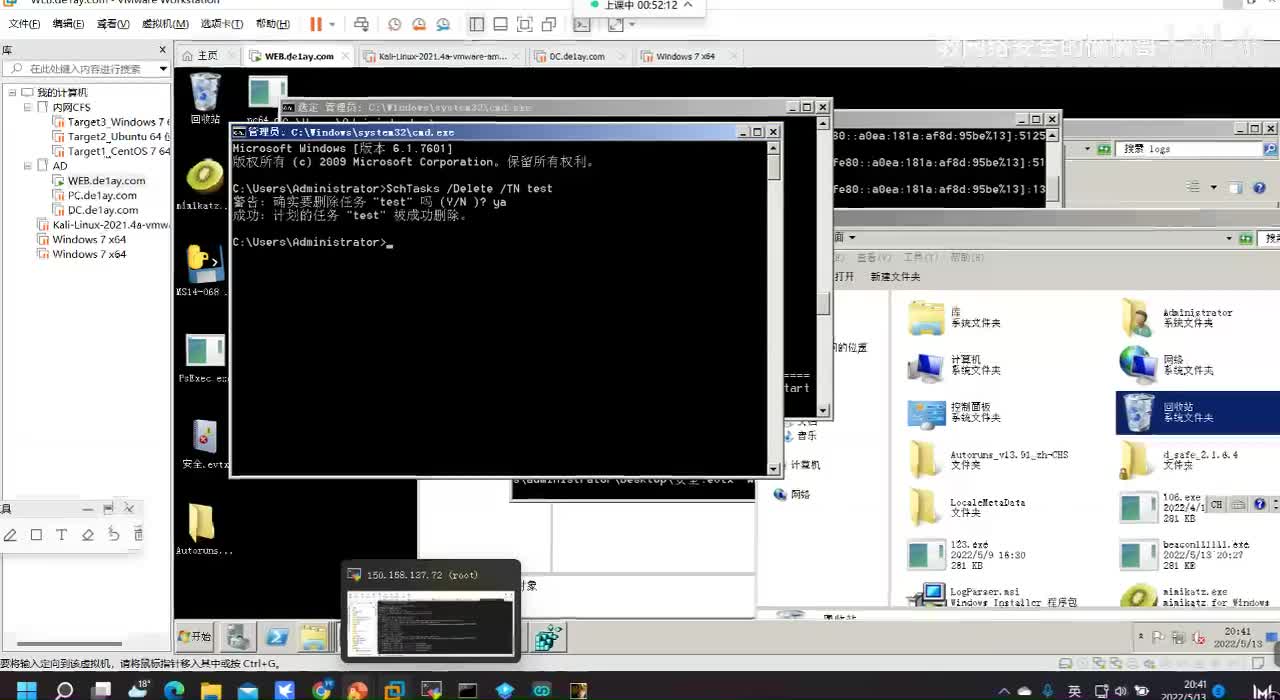Click the host taskbar search icon
1280x700 pixels.
point(64,690)
